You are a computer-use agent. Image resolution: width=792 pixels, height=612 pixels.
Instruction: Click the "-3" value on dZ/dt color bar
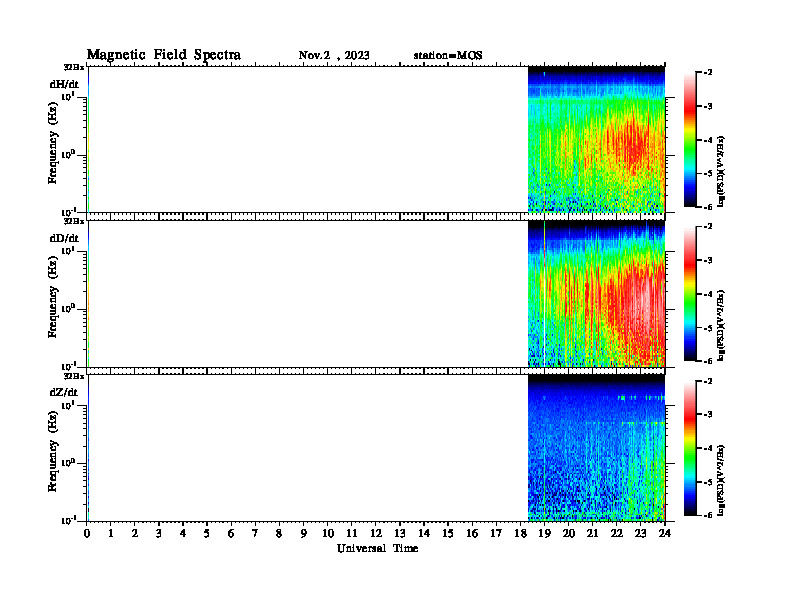click(708, 414)
